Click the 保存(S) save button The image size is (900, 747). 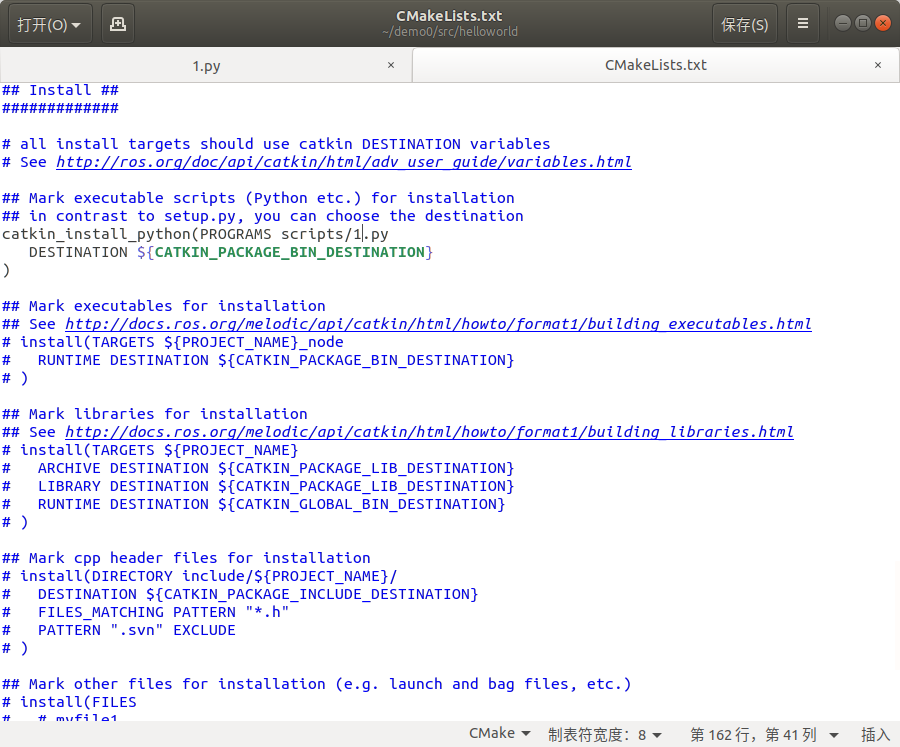tap(744, 22)
